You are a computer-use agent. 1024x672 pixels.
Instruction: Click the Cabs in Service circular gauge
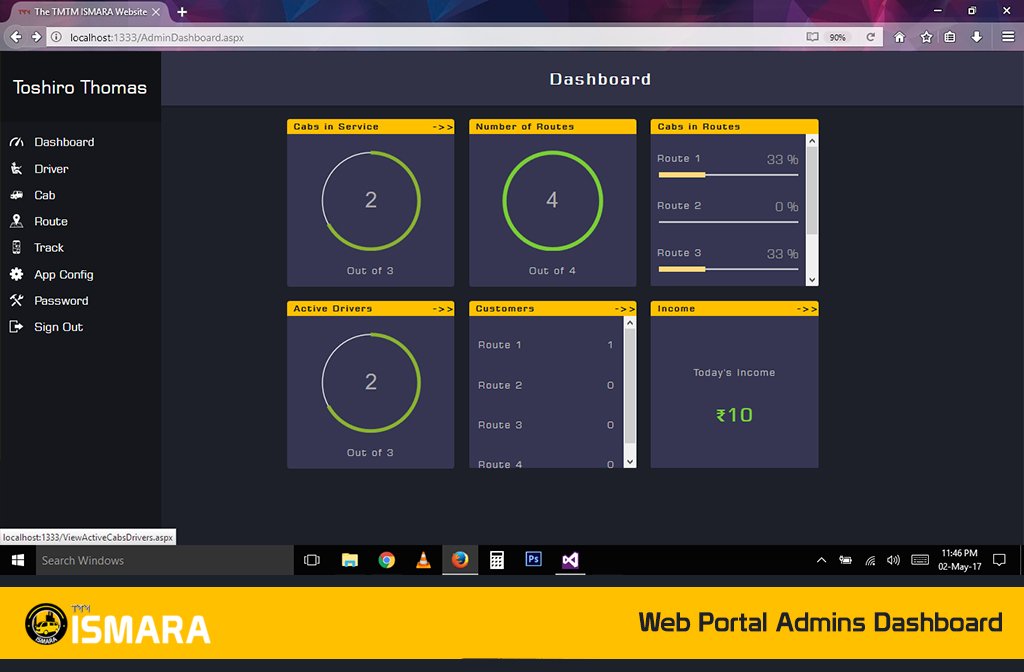point(371,200)
